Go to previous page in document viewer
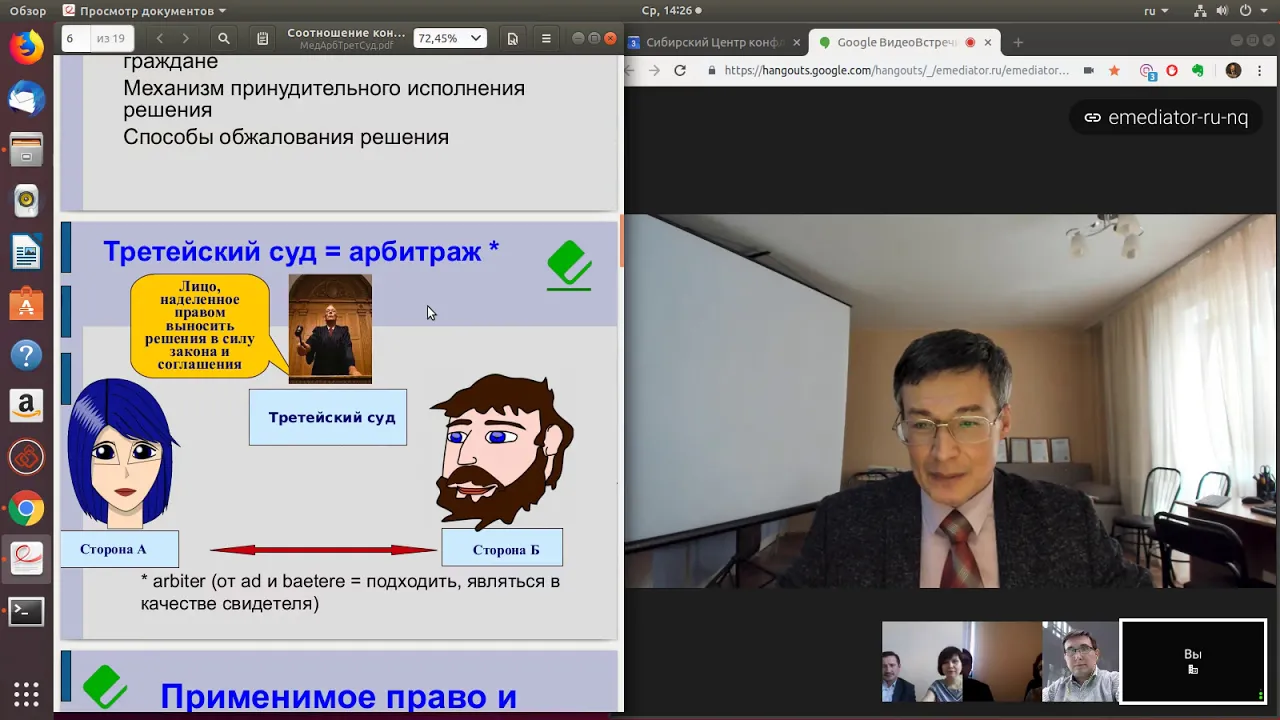 pyautogui.click(x=159, y=38)
